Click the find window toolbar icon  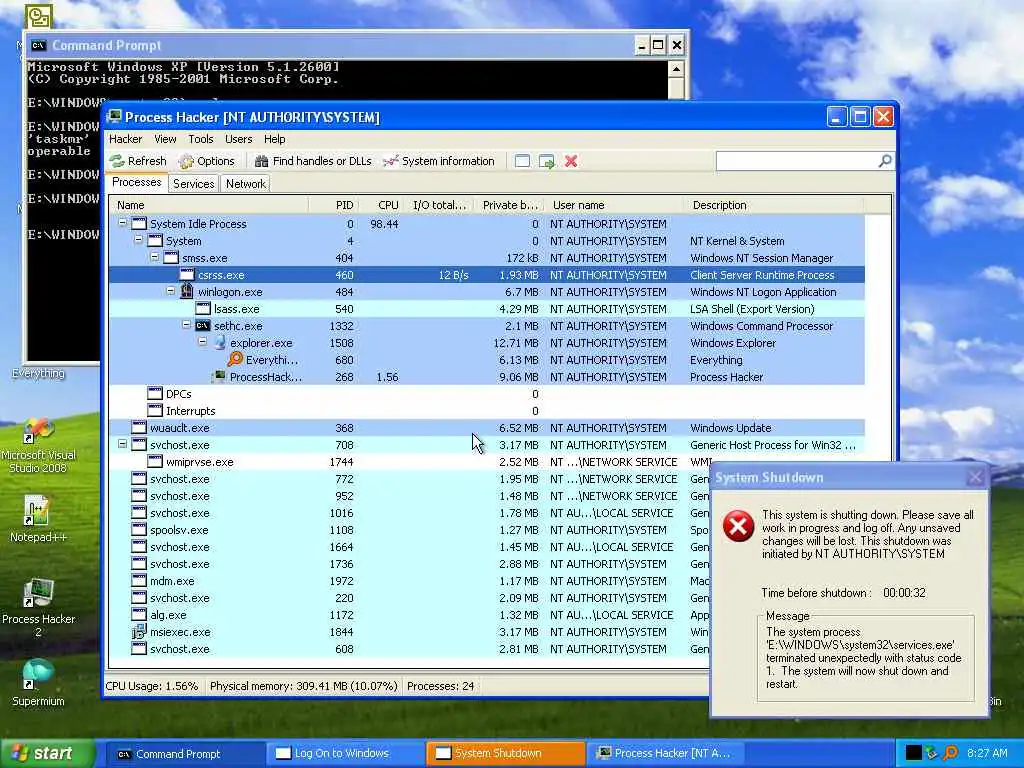pyautogui.click(x=522, y=161)
